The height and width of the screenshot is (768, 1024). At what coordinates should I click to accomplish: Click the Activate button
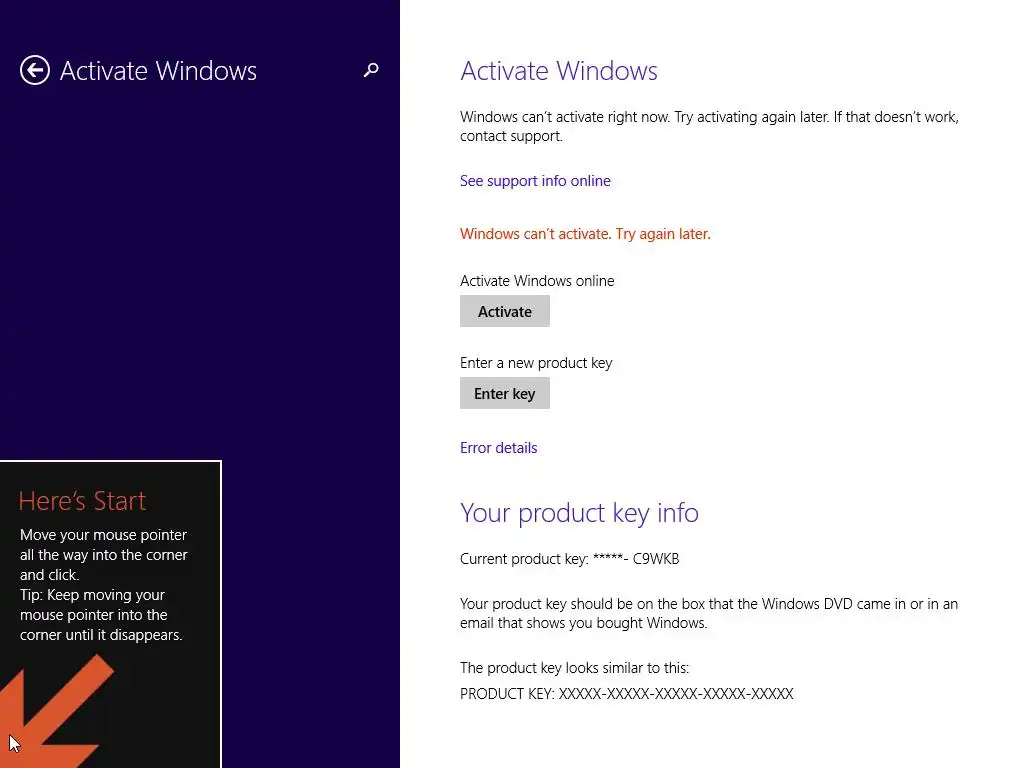pyautogui.click(x=505, y=312)
